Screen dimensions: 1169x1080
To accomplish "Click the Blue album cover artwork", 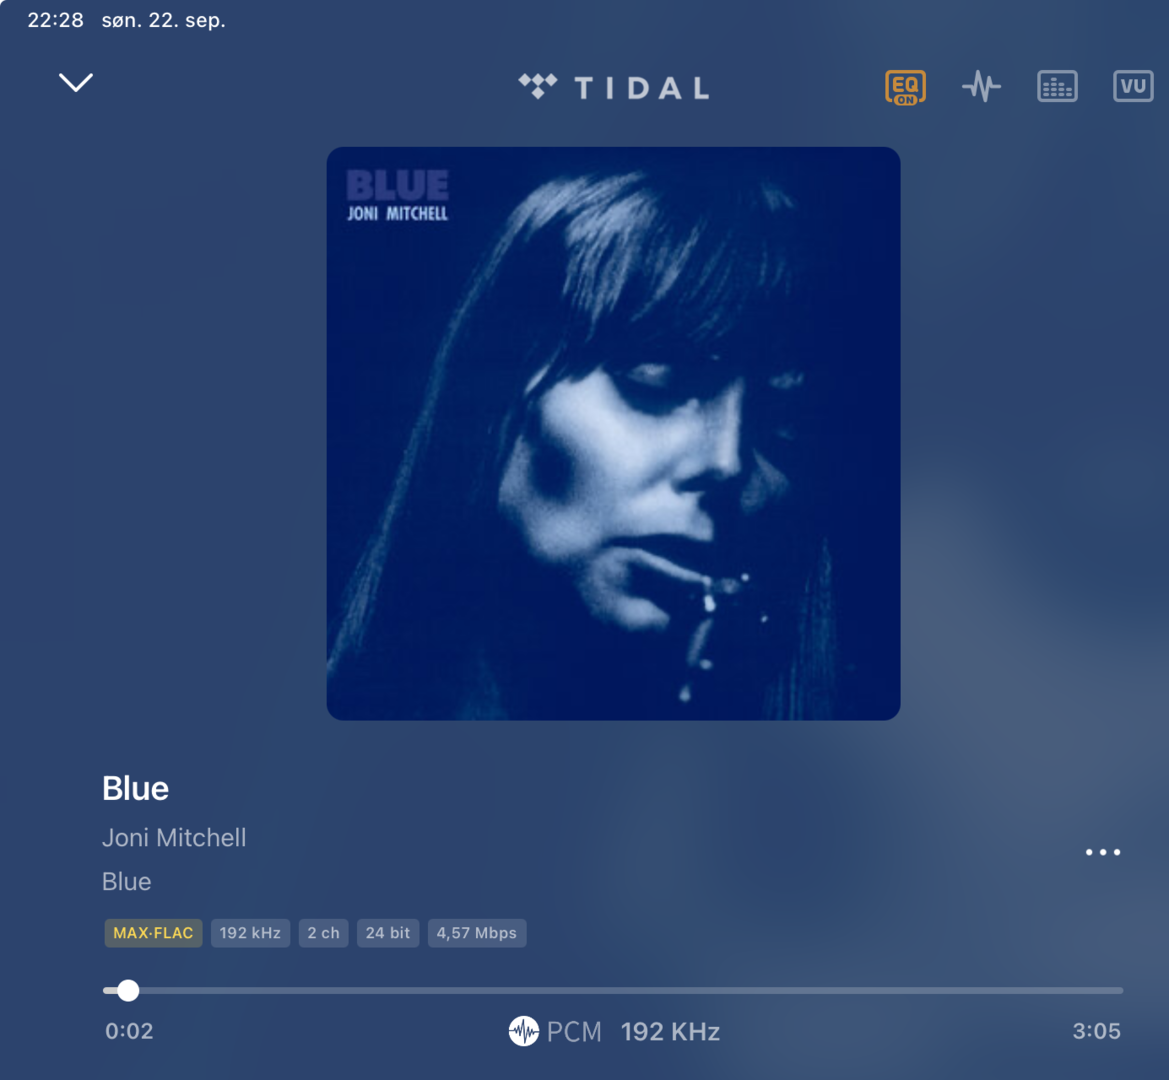I will pyautogui.click(x=613, y=433).
